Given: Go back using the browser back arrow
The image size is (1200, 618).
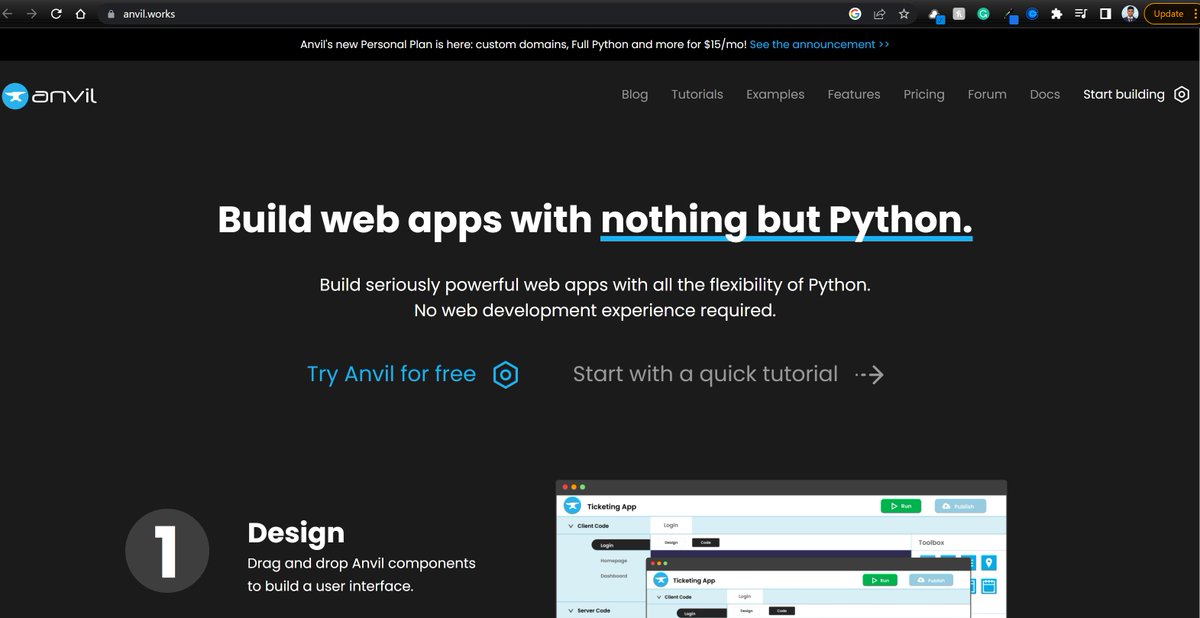Looking at the screenshot, I should [x=8, y=14].
